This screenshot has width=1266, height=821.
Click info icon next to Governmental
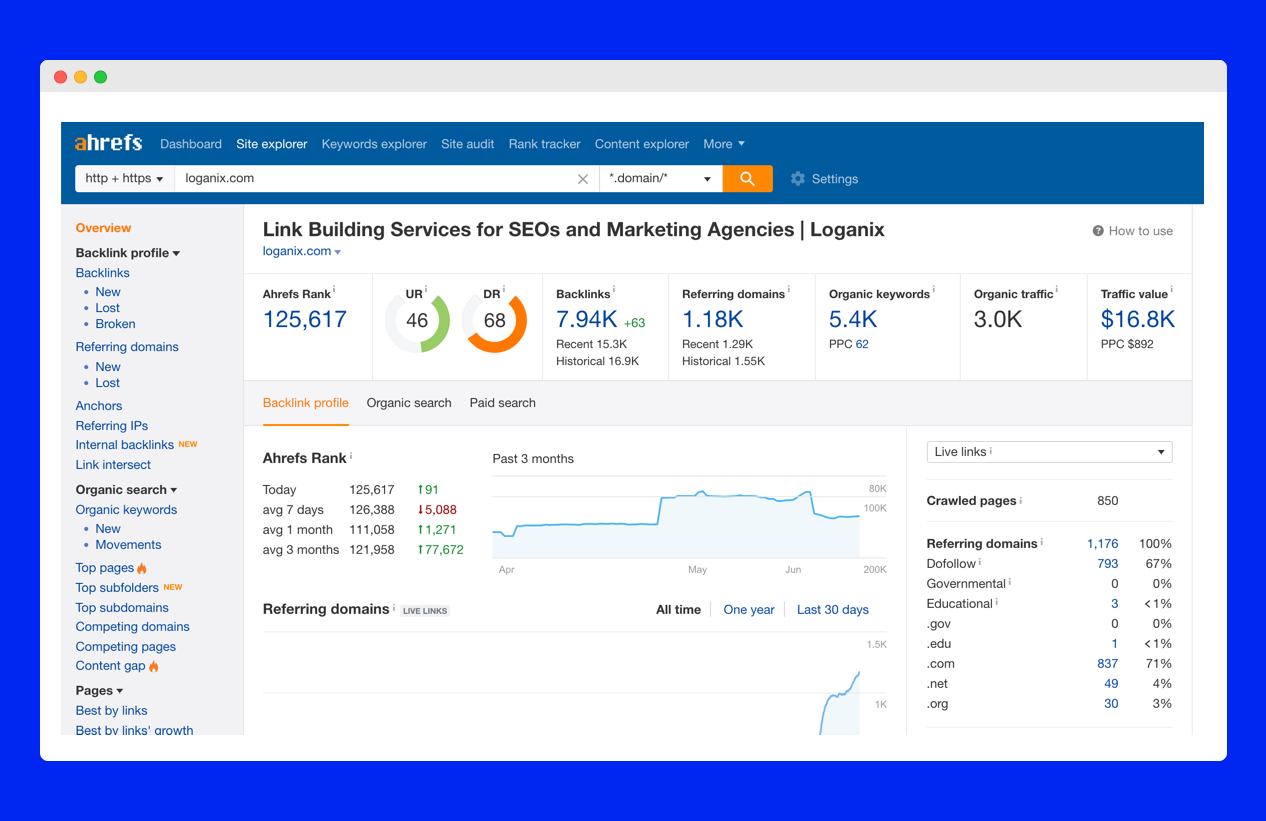tap(1010, 582)
